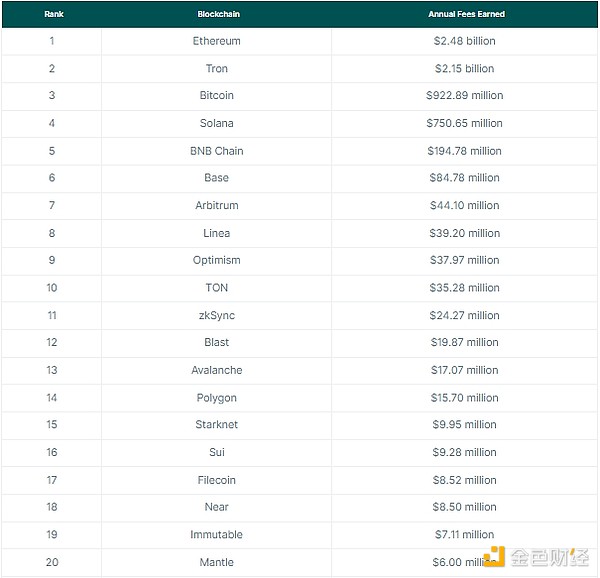The image size is (600, 578).
Task: Click rank number 1 in Ethereum row
Action: 52,41
